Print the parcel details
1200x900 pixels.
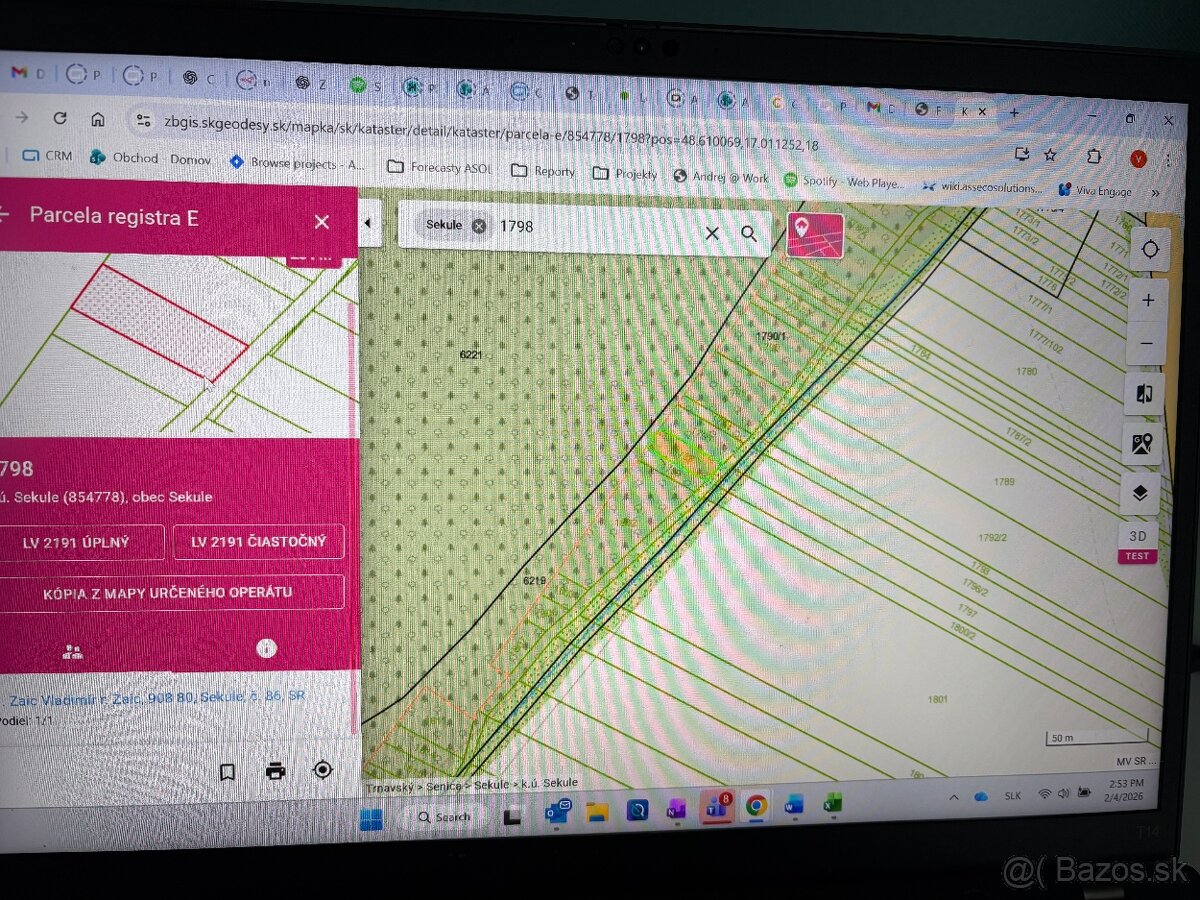(x=275, y=771)
